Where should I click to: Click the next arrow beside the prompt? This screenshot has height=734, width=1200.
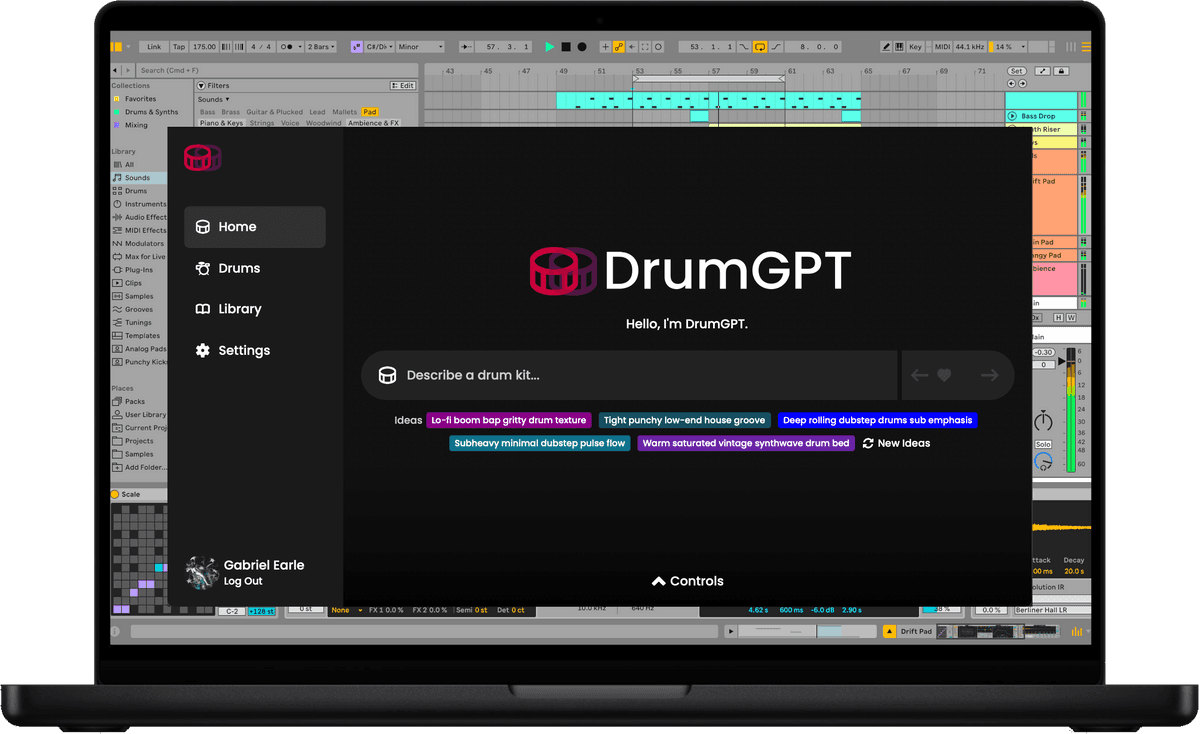tap(990, 375)
